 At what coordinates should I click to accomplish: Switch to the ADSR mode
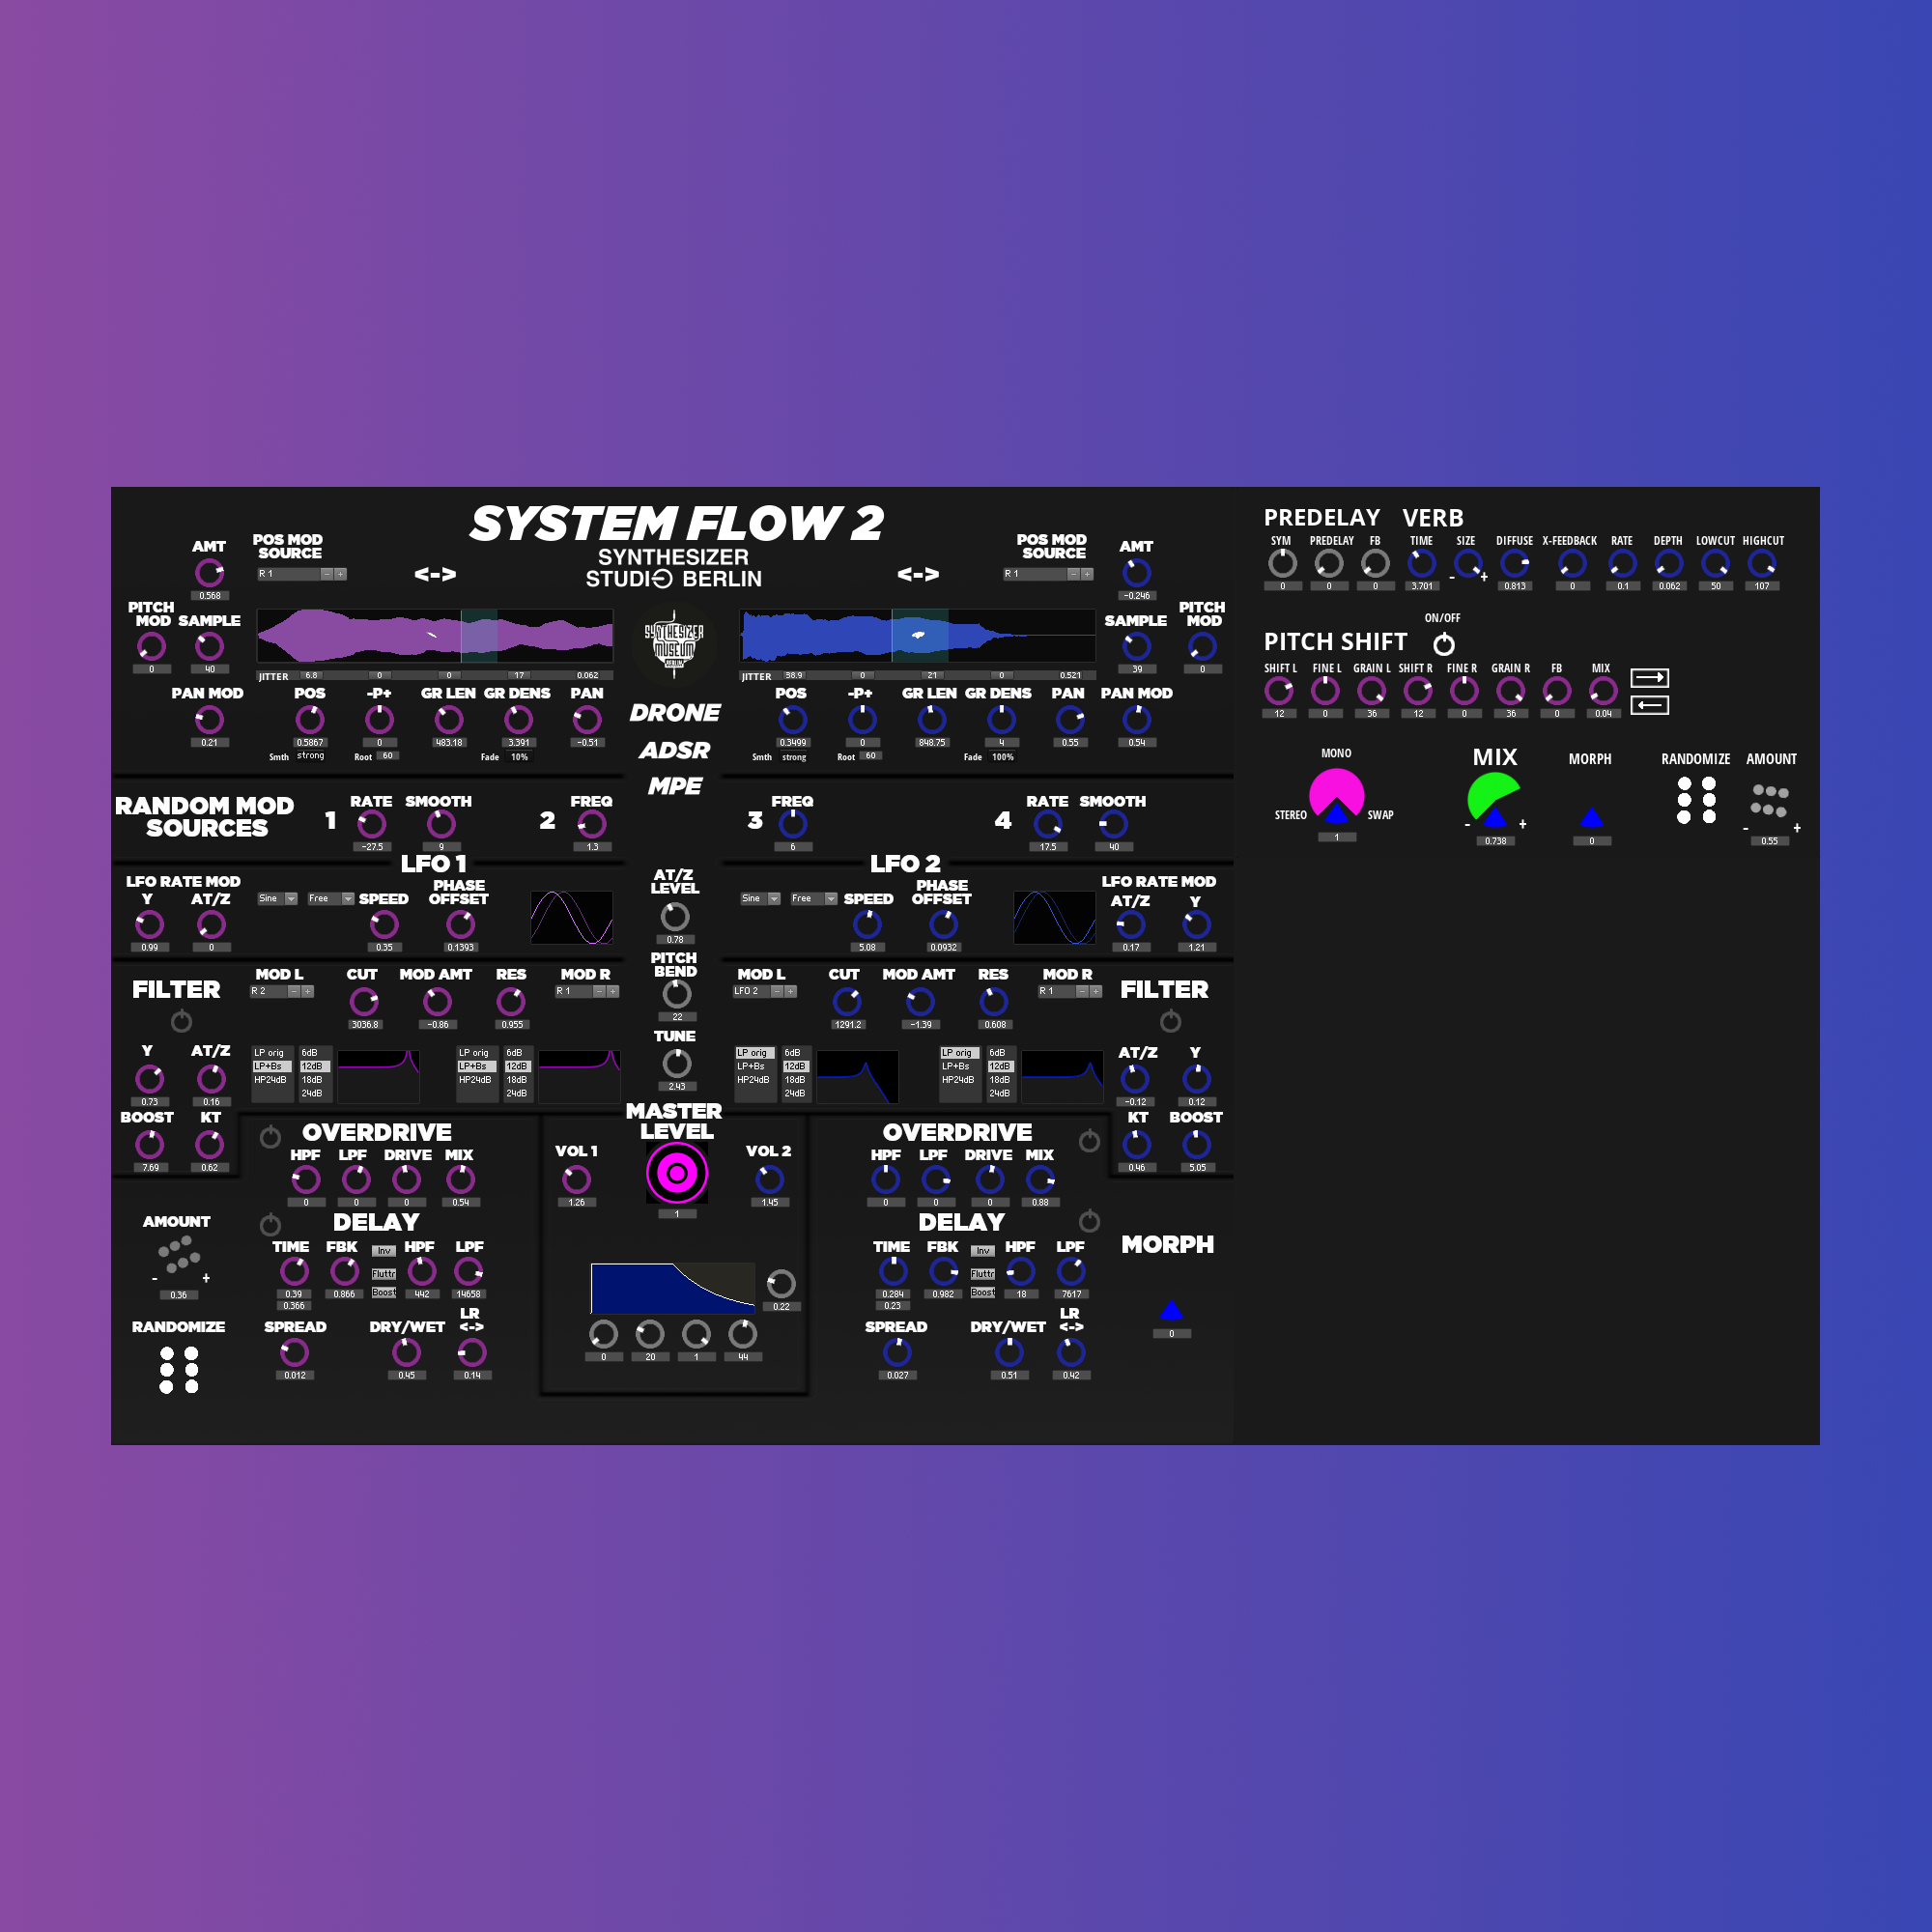pos(676,751)
